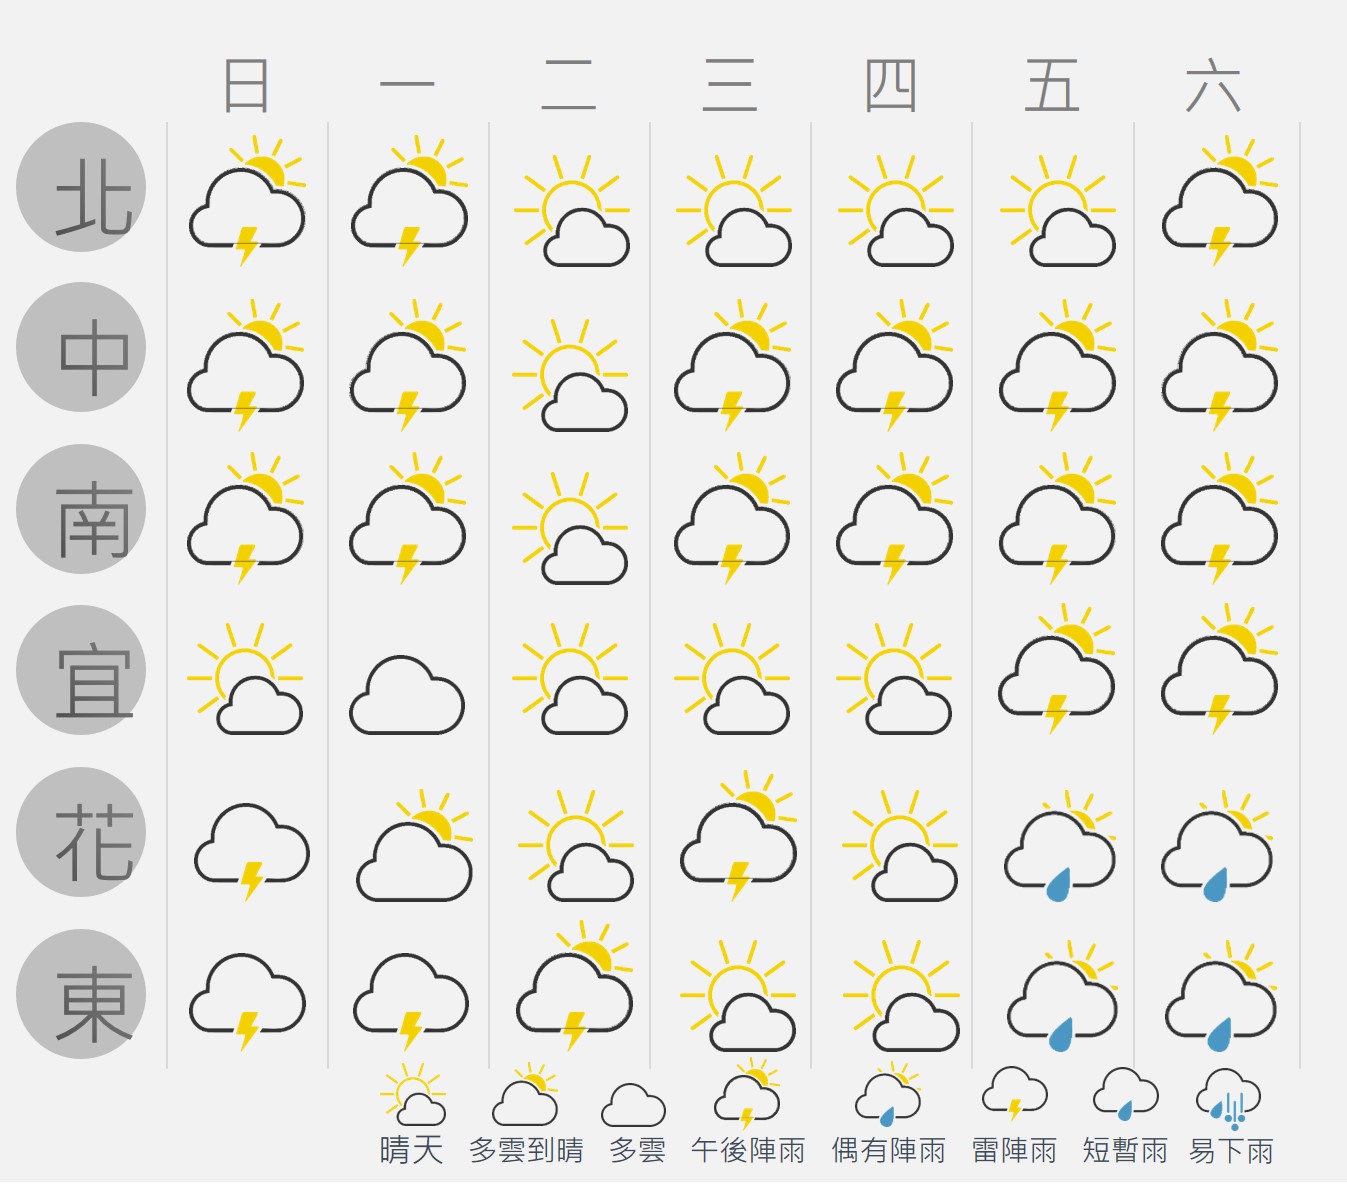Select the 北 region circle

[x=81, y=187]
